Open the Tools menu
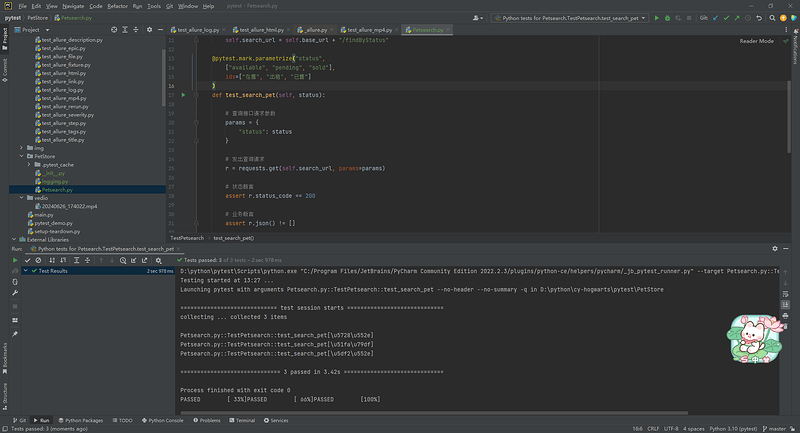800x433 pixels. pos(154,6)
